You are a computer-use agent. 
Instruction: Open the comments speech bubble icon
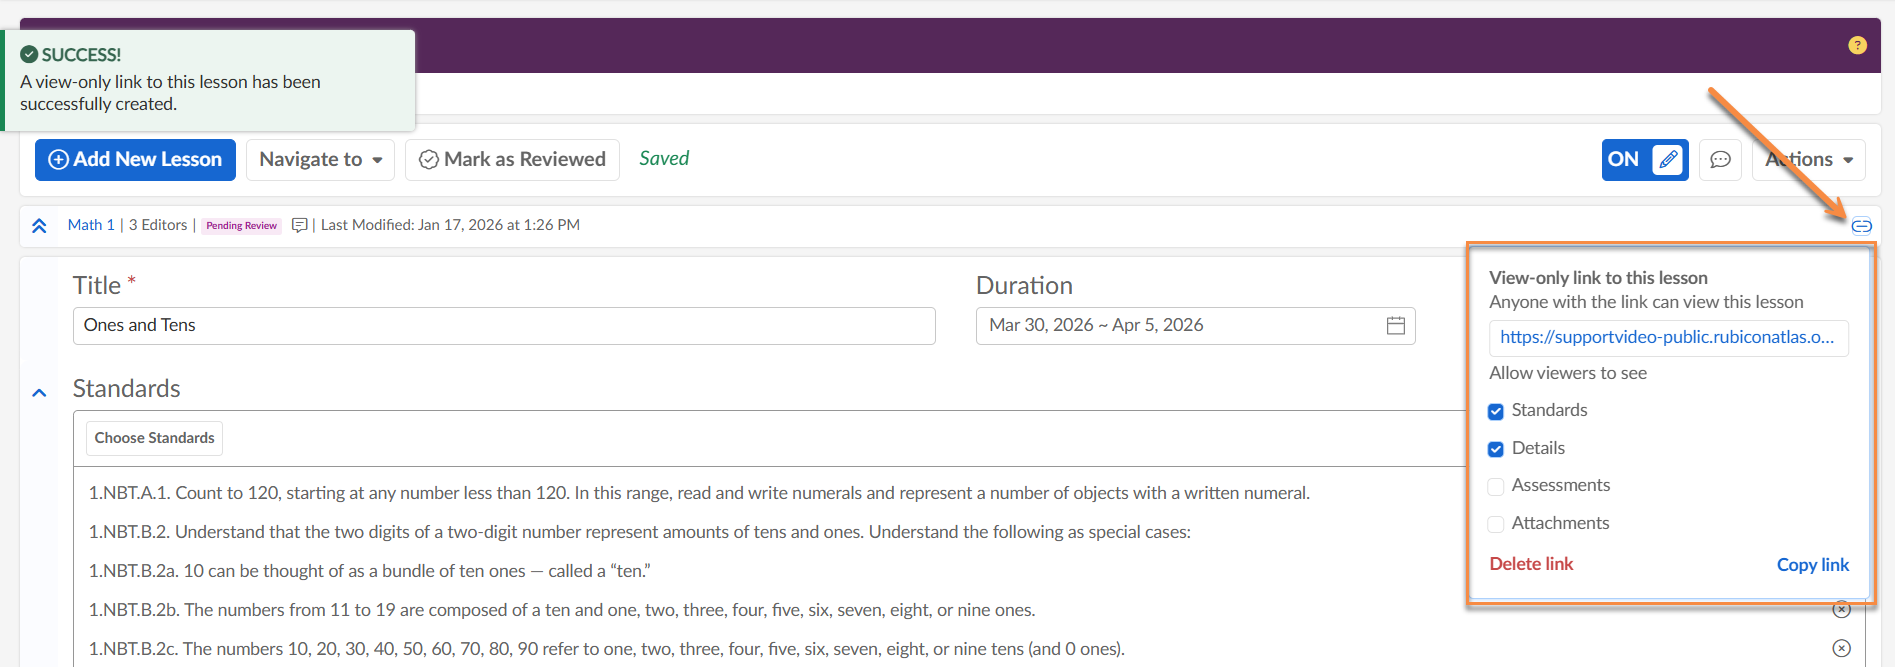click(x=1720, y=160)
